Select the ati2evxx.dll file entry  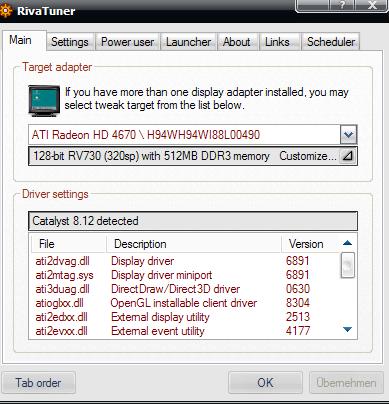61,331
